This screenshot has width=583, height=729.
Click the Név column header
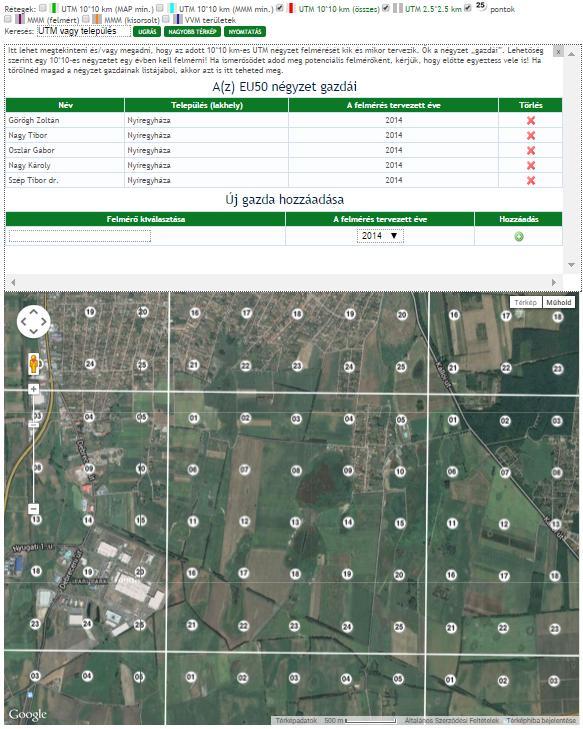(x=65, y=105)
